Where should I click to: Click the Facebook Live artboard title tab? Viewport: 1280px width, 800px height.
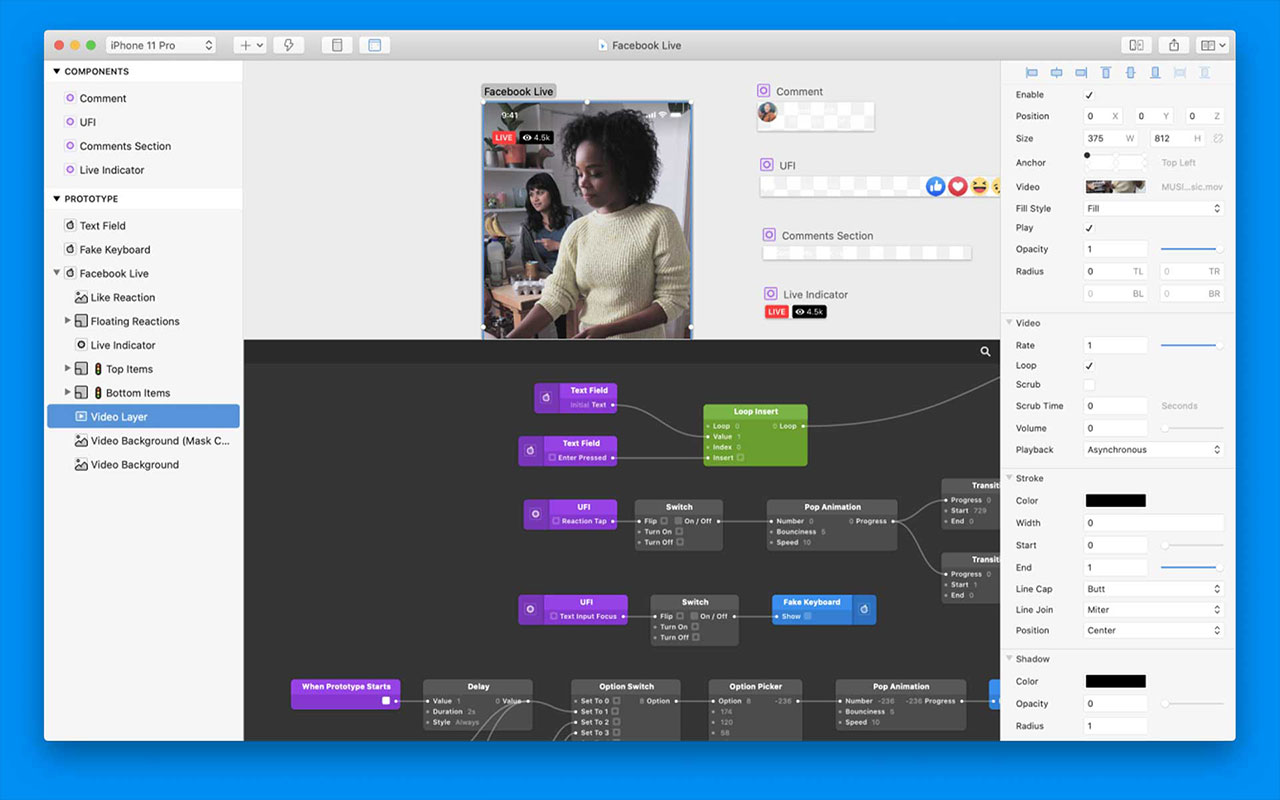518,90
